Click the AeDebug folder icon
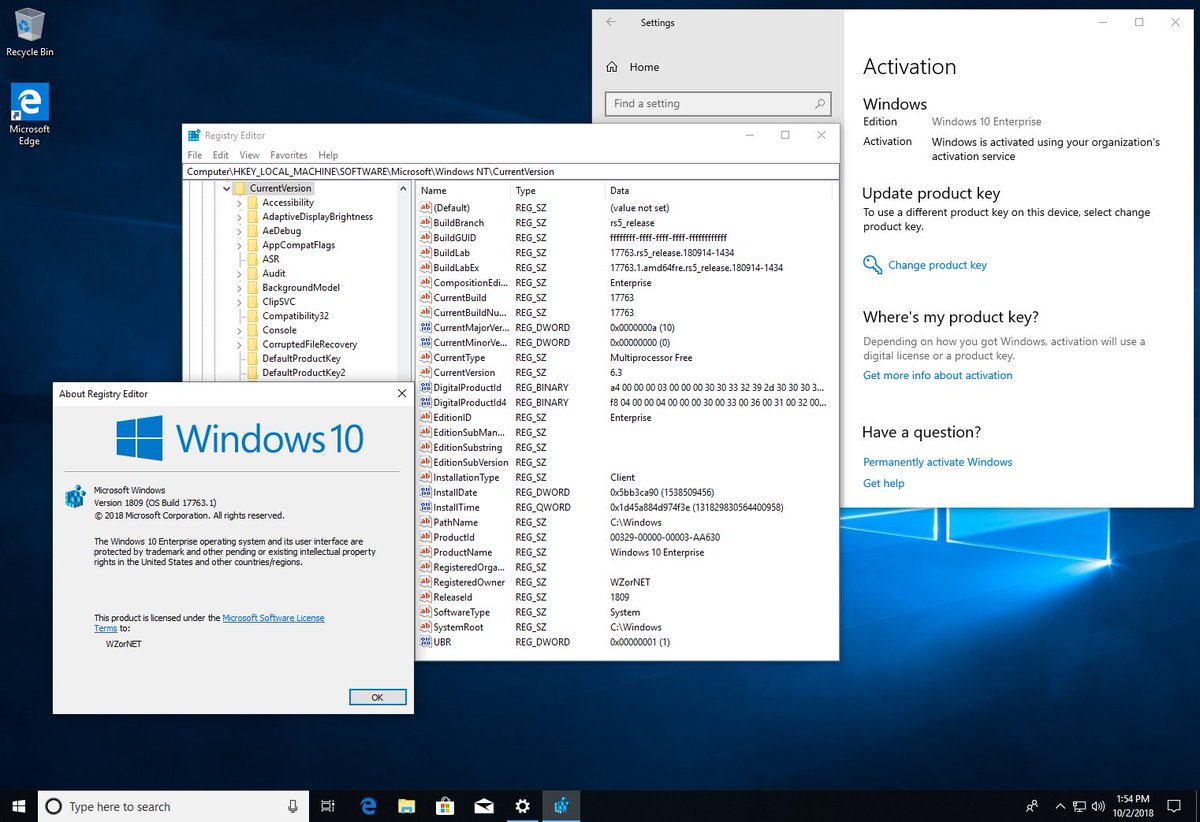The image size is (1200, 822). tap(253, 231)
